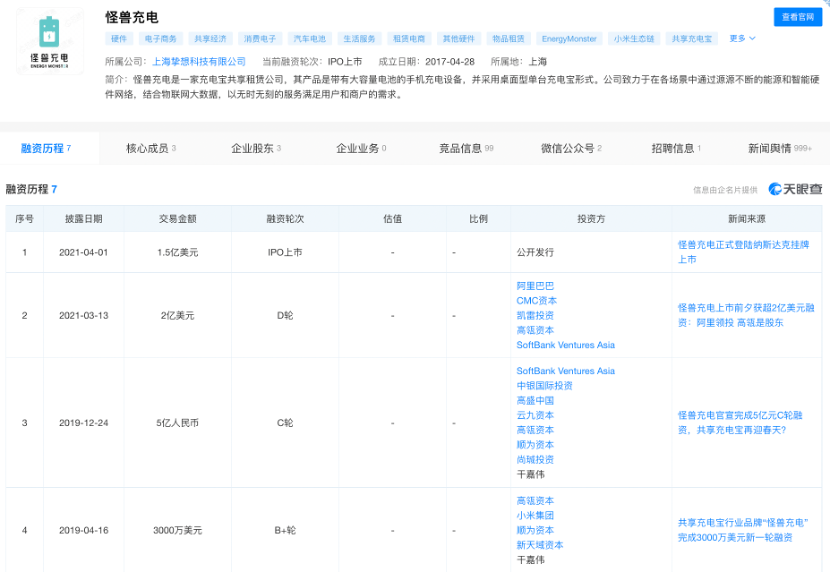This screenshot has width=830, height=572.
Task: Select the 硬件 tag
Action: 119,39
